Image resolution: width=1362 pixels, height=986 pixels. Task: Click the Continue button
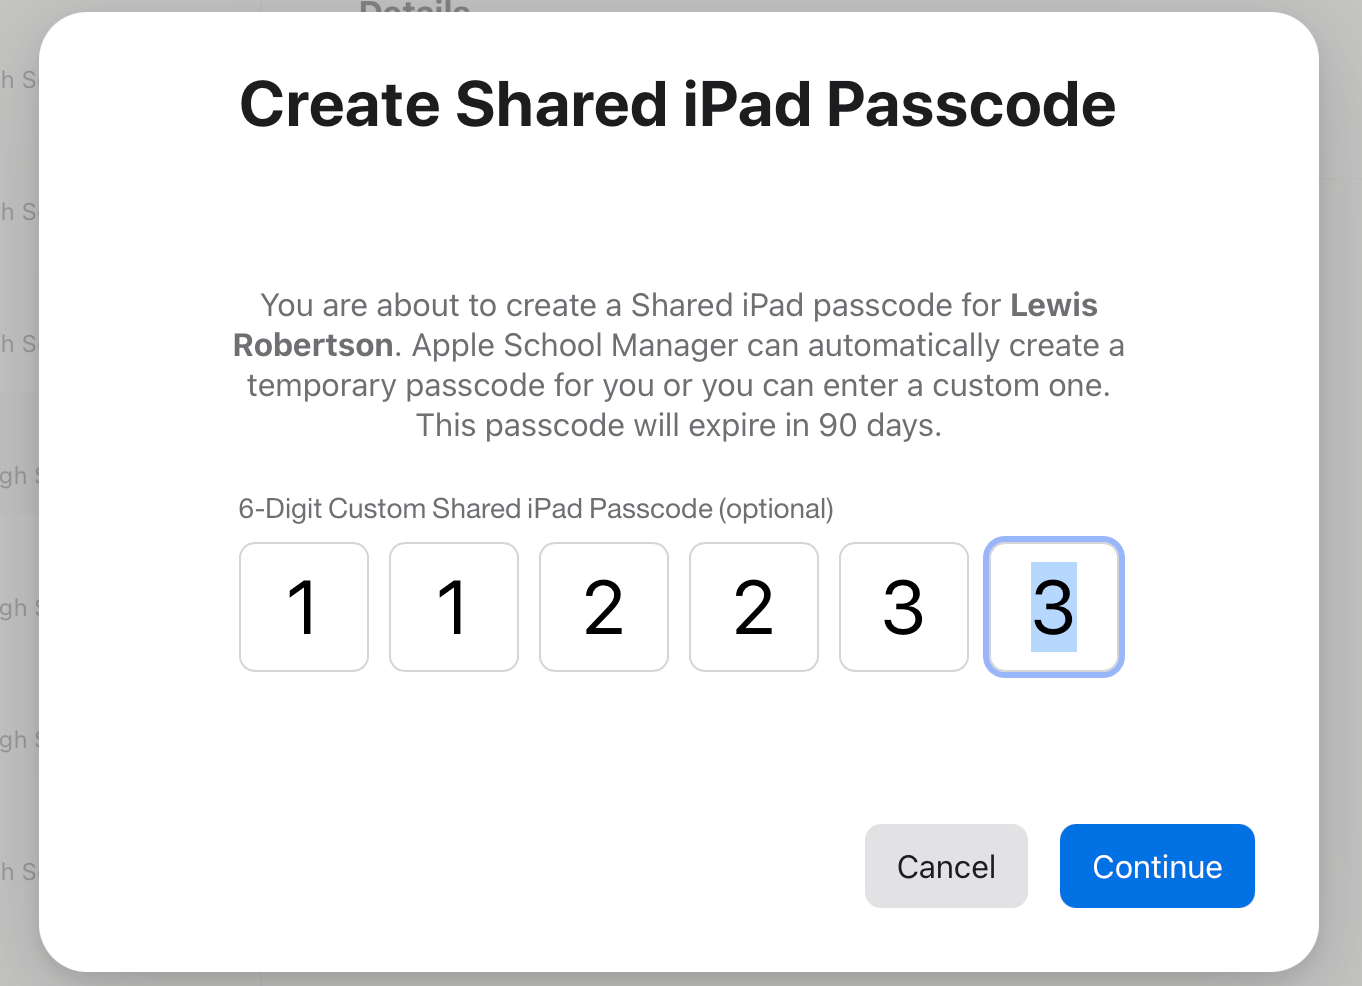pyautogui.click(x=1156, y=866)
